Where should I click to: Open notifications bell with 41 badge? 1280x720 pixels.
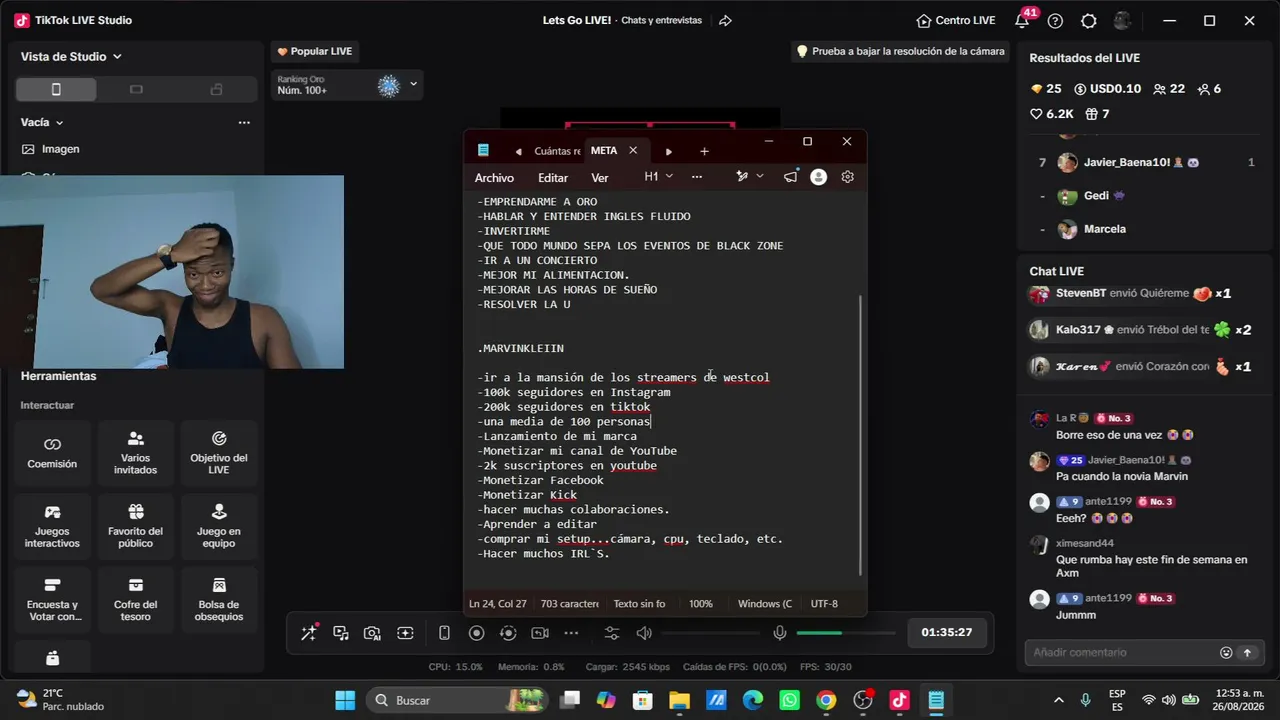tap(1024, 19)
